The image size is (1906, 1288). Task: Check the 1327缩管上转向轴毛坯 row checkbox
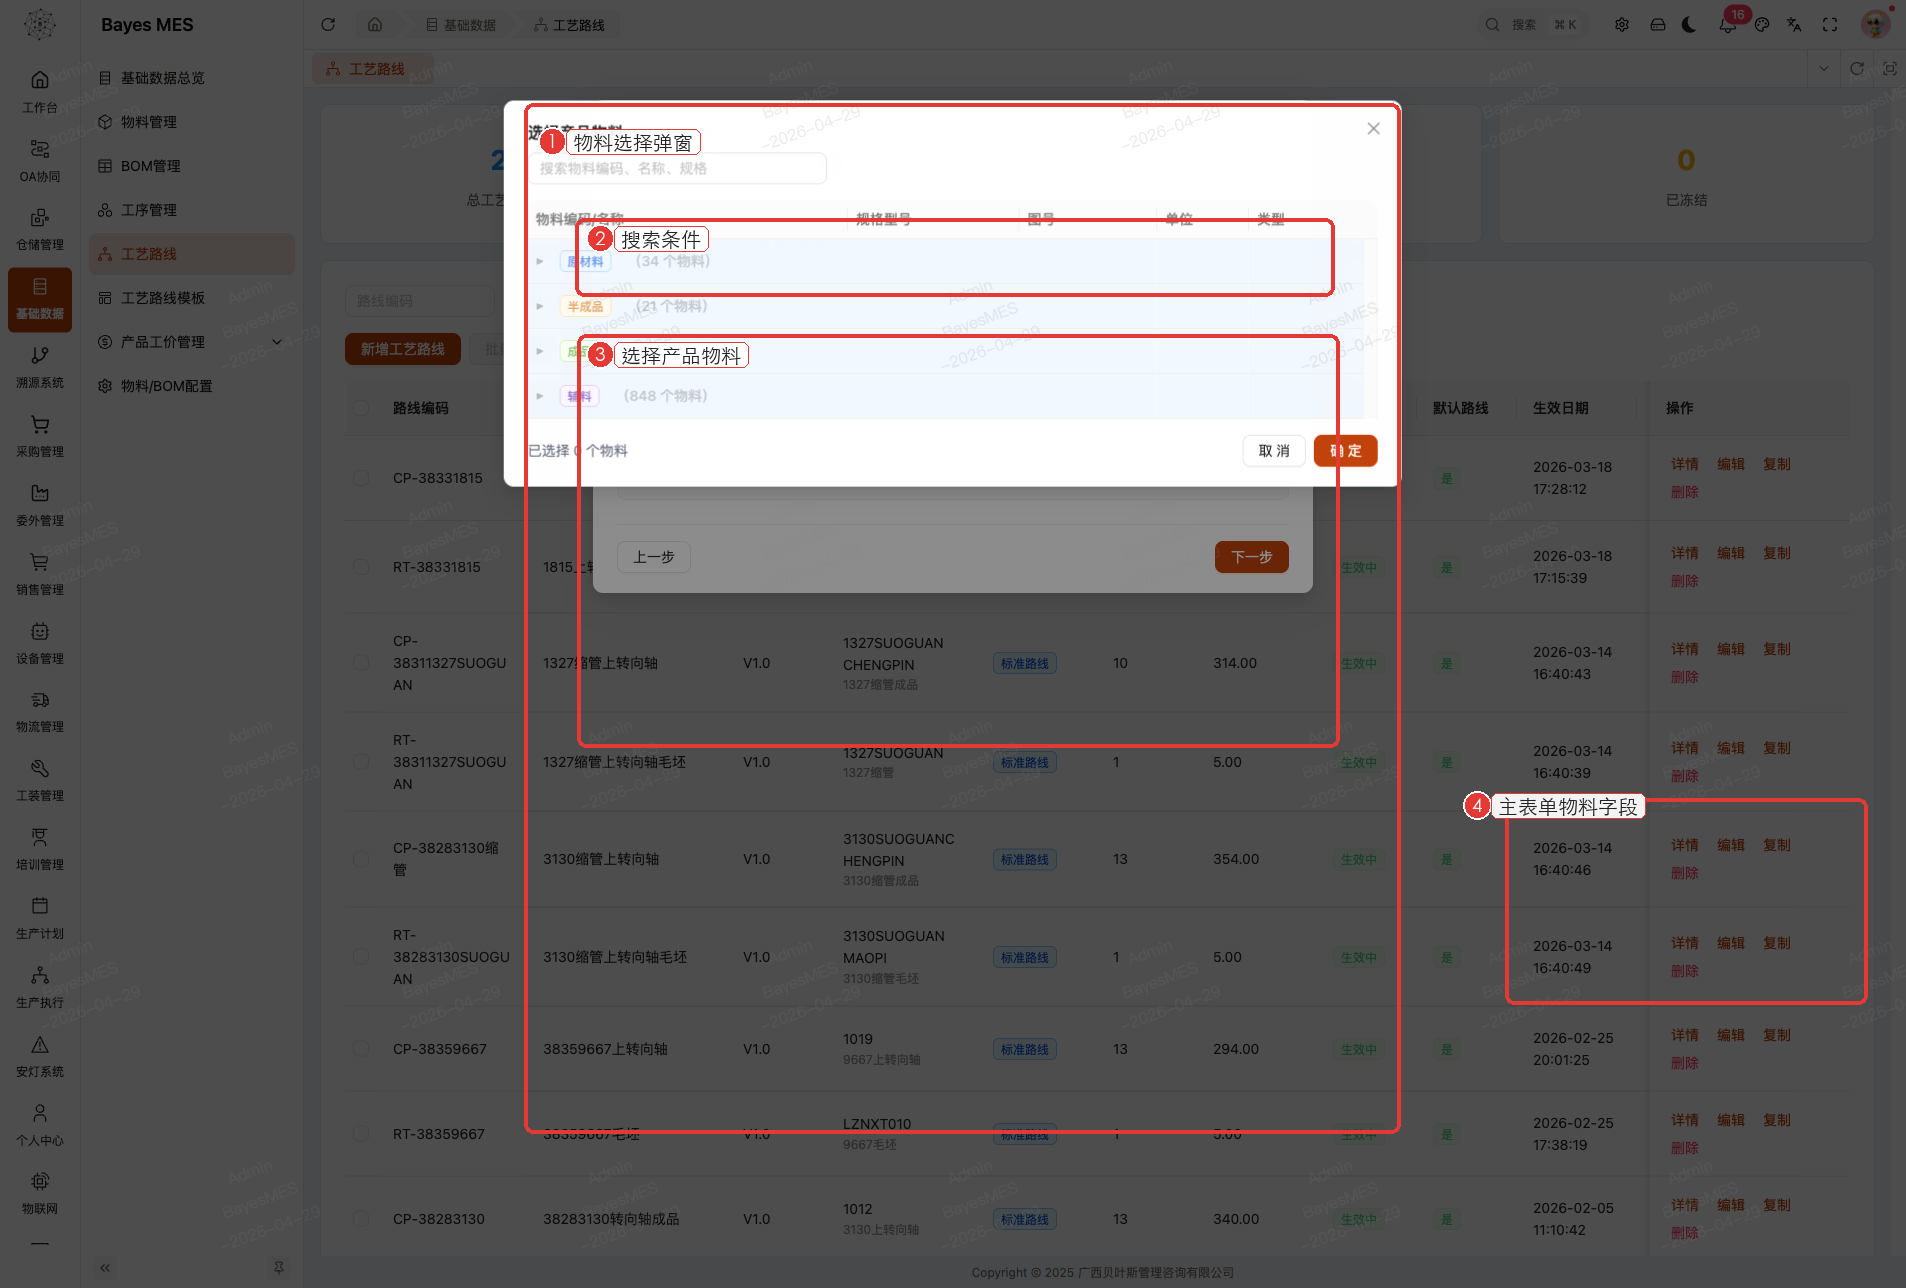coord(361,762)
